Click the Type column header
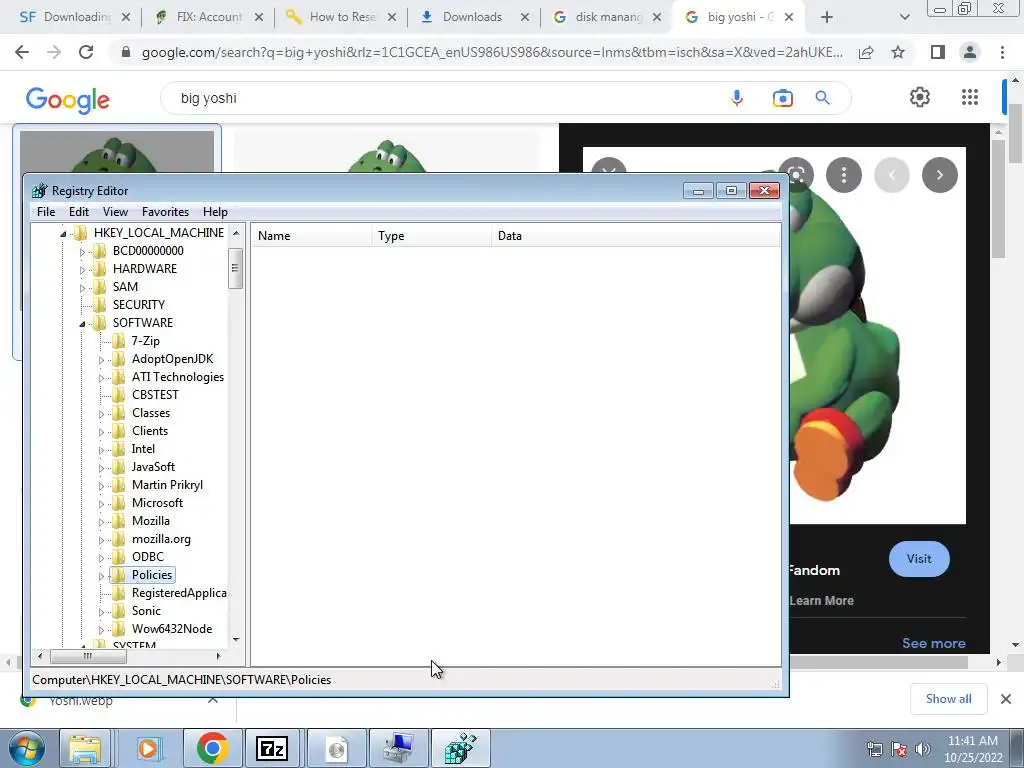 click(432, 236)
